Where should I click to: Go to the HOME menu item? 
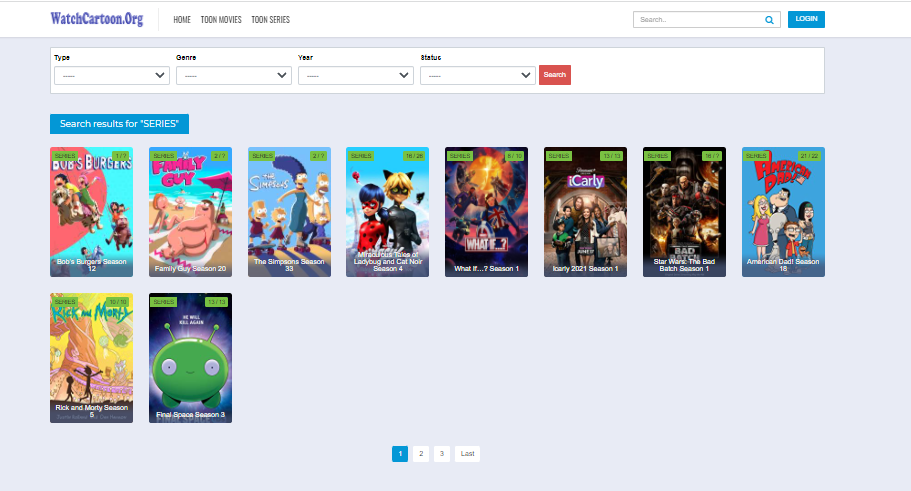(182, 20)
